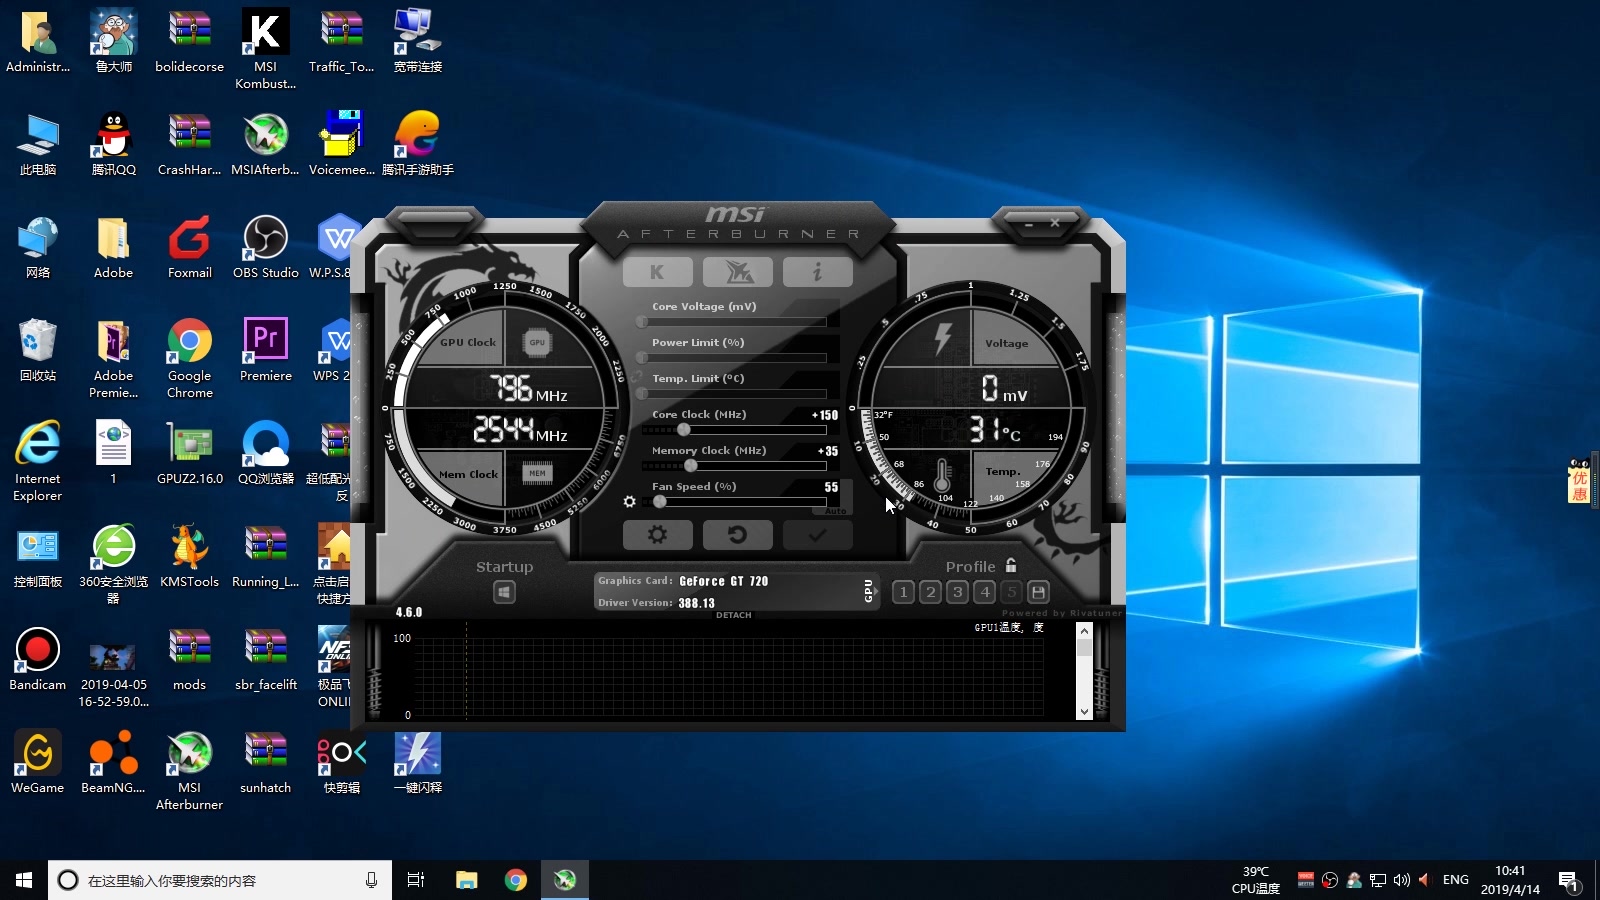Apply settings with the checkmark button
The width and height of the screenshot is (1600, 900).
[817, 535]
